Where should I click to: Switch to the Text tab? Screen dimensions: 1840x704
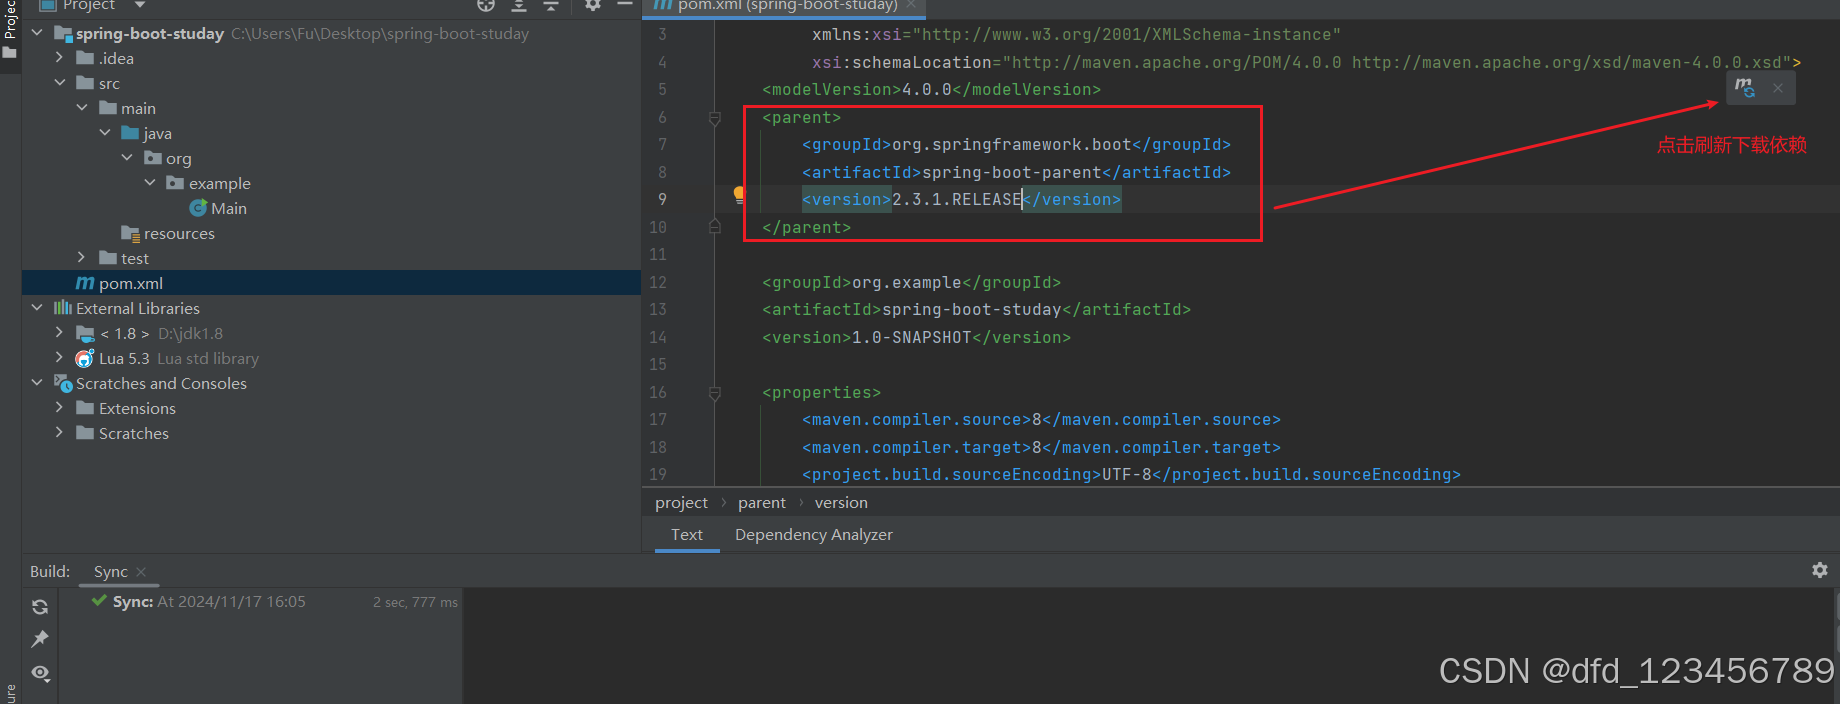(x=687, y=535)
